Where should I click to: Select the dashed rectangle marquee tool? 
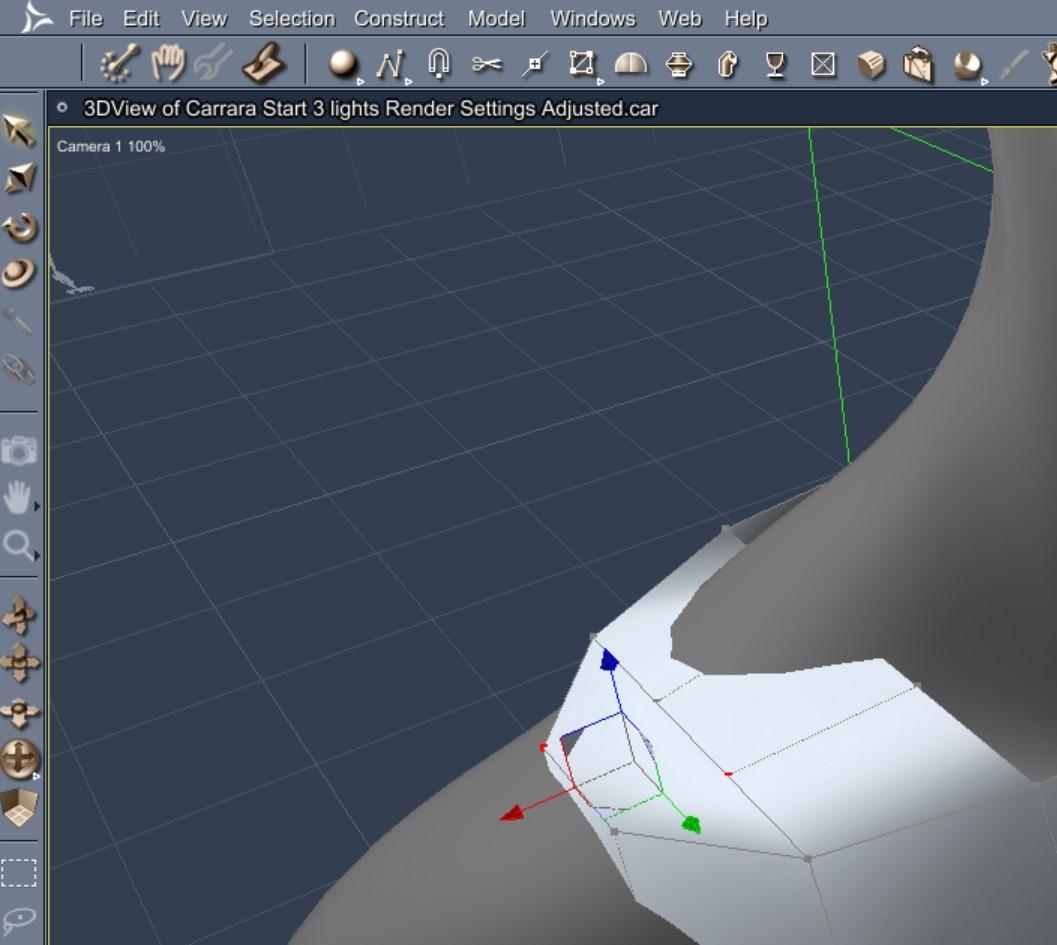[x=19, y=873]
